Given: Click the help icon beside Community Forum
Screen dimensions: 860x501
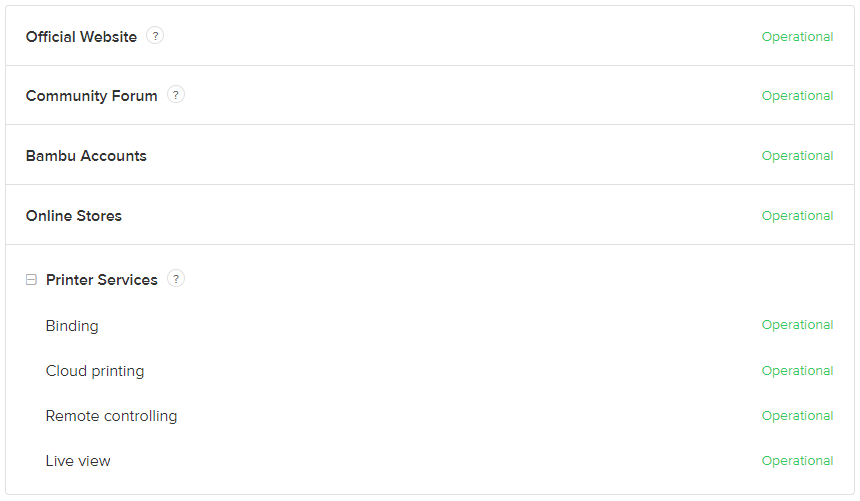Looking at the screenshot, I should click(176, 95).
